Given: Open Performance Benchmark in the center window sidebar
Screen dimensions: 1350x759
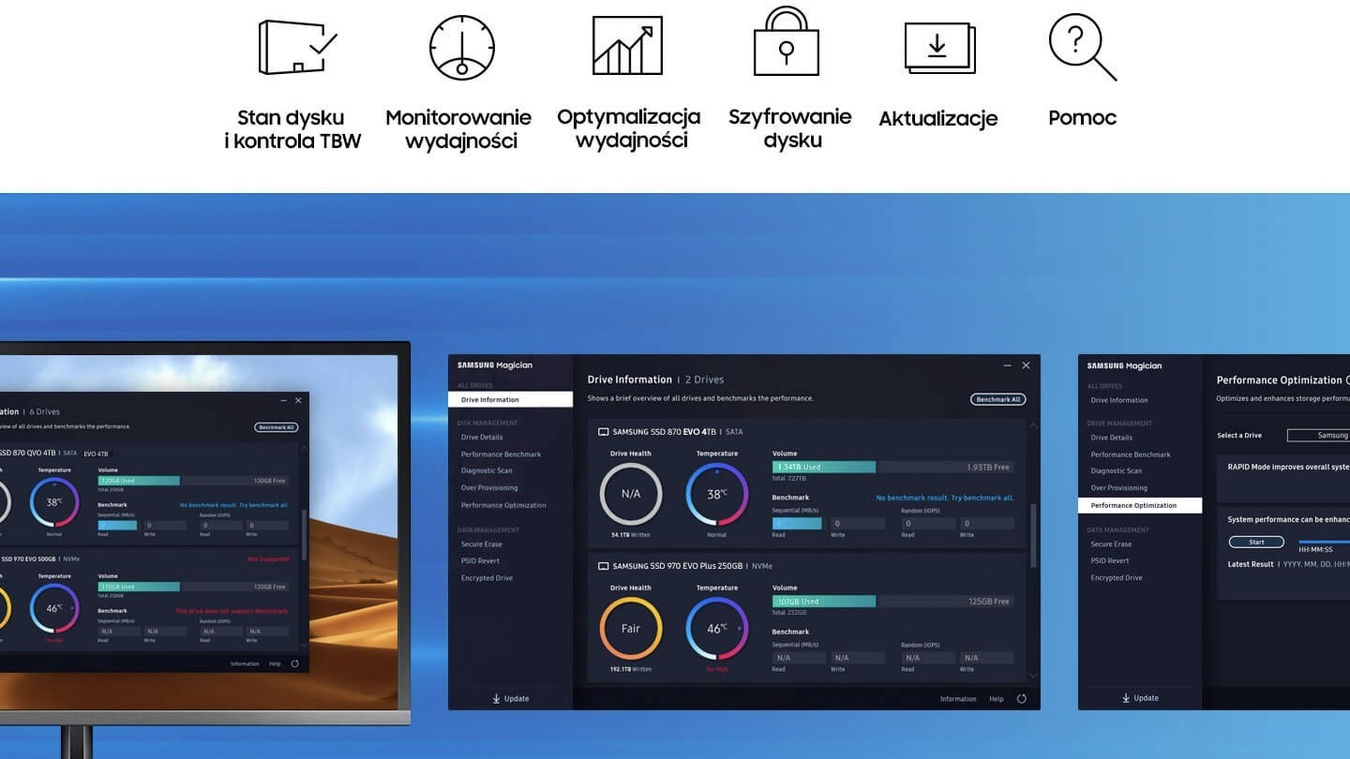Looking at the screenshot, I should (501, 454).
